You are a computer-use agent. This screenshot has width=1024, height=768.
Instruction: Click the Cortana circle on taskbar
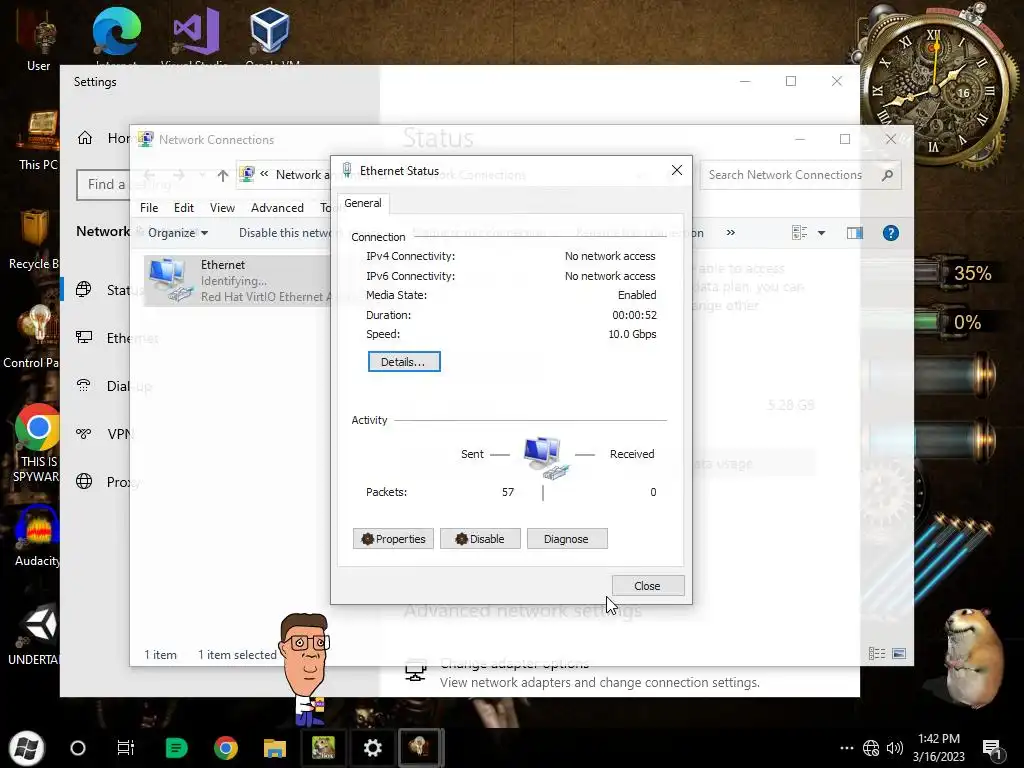[x=78, y=748]
